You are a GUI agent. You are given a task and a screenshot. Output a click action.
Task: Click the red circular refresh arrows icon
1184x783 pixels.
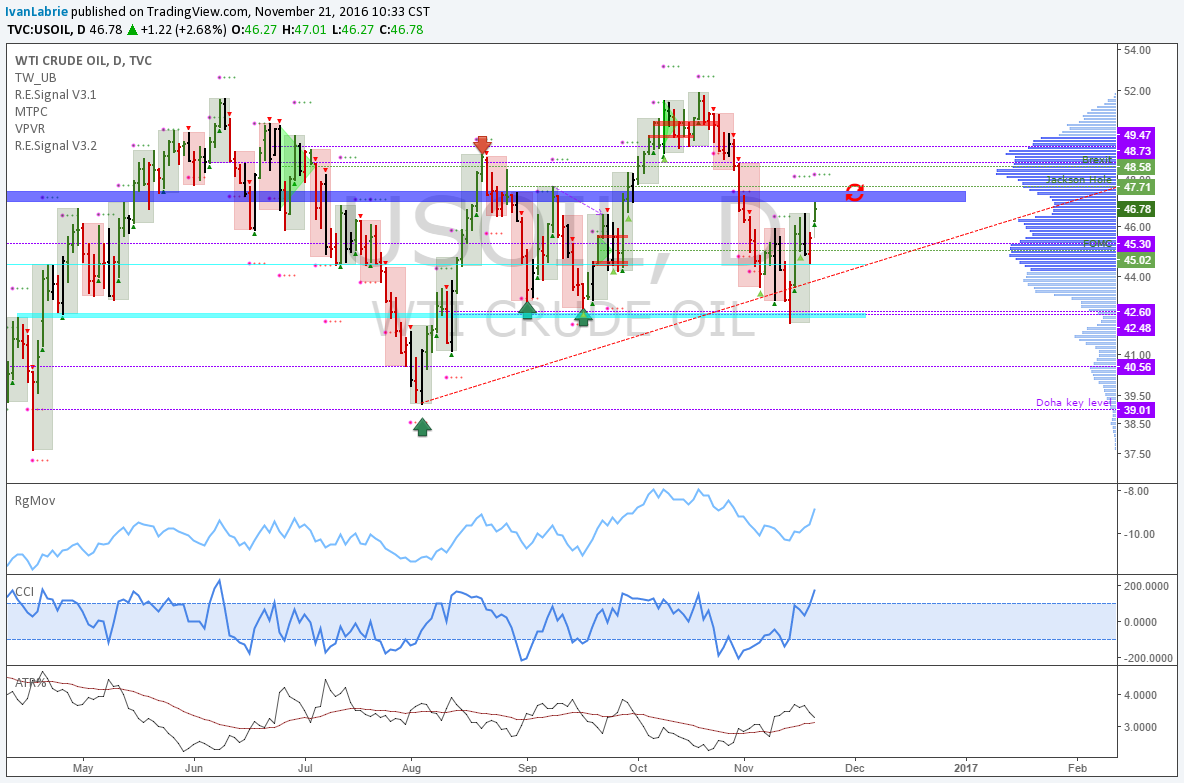pyautogui.click(x=854, y=193)
